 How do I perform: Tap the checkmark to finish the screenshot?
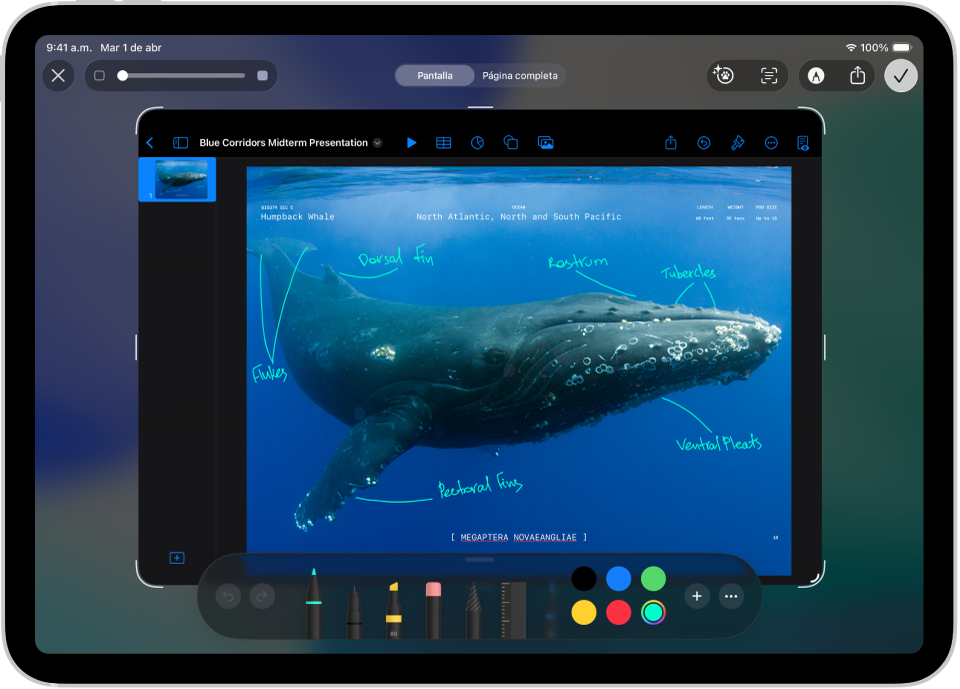click(x=900, y=75)
